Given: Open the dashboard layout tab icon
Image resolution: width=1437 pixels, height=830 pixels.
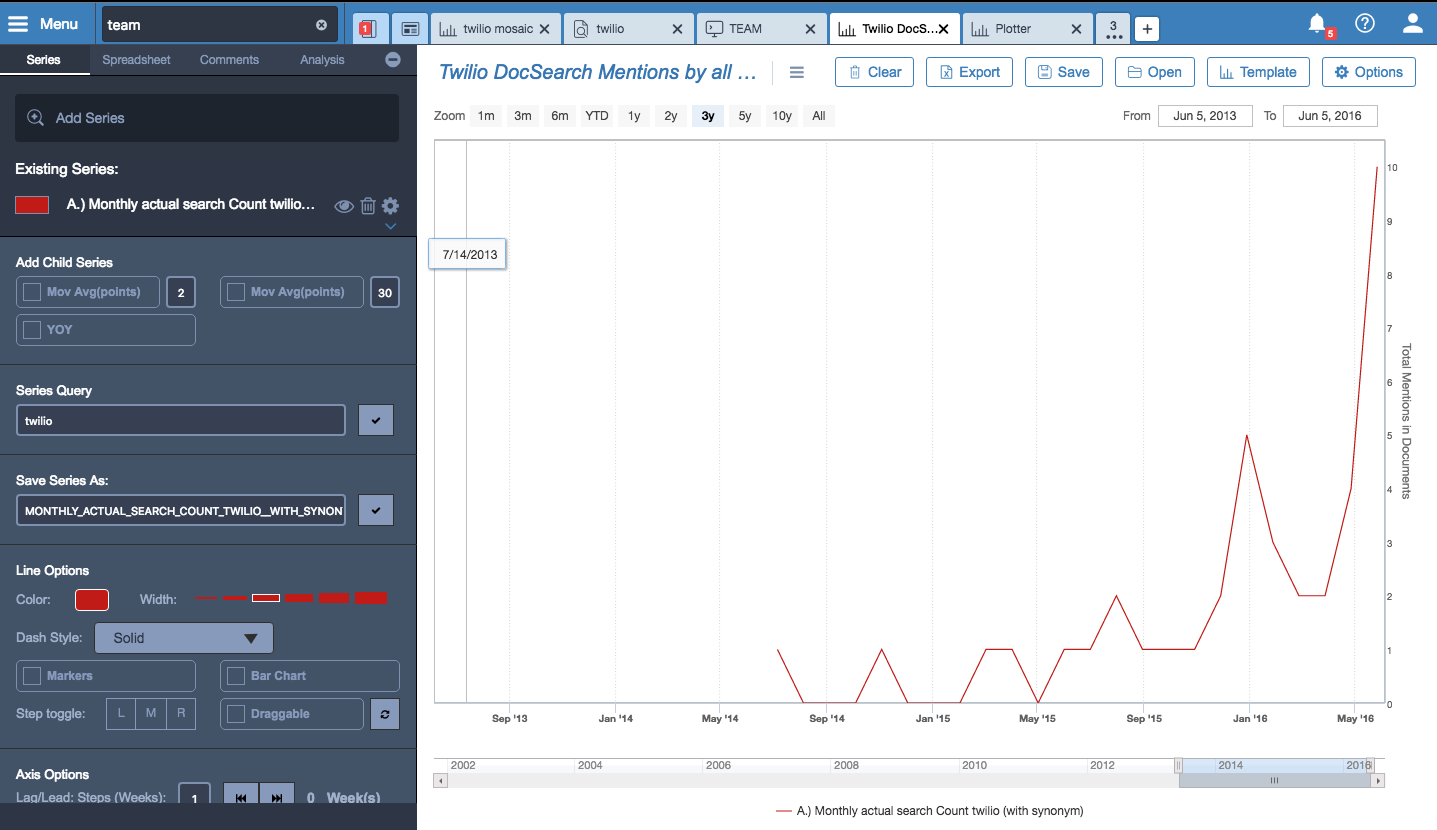Looking at the screenshot, I should click(410, 29).
